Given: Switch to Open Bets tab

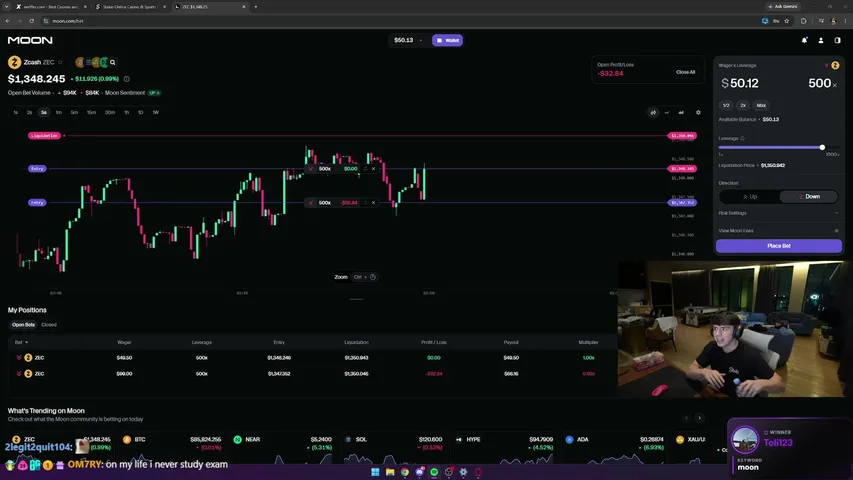Looking at the screenshot, I should click(23, 325).
